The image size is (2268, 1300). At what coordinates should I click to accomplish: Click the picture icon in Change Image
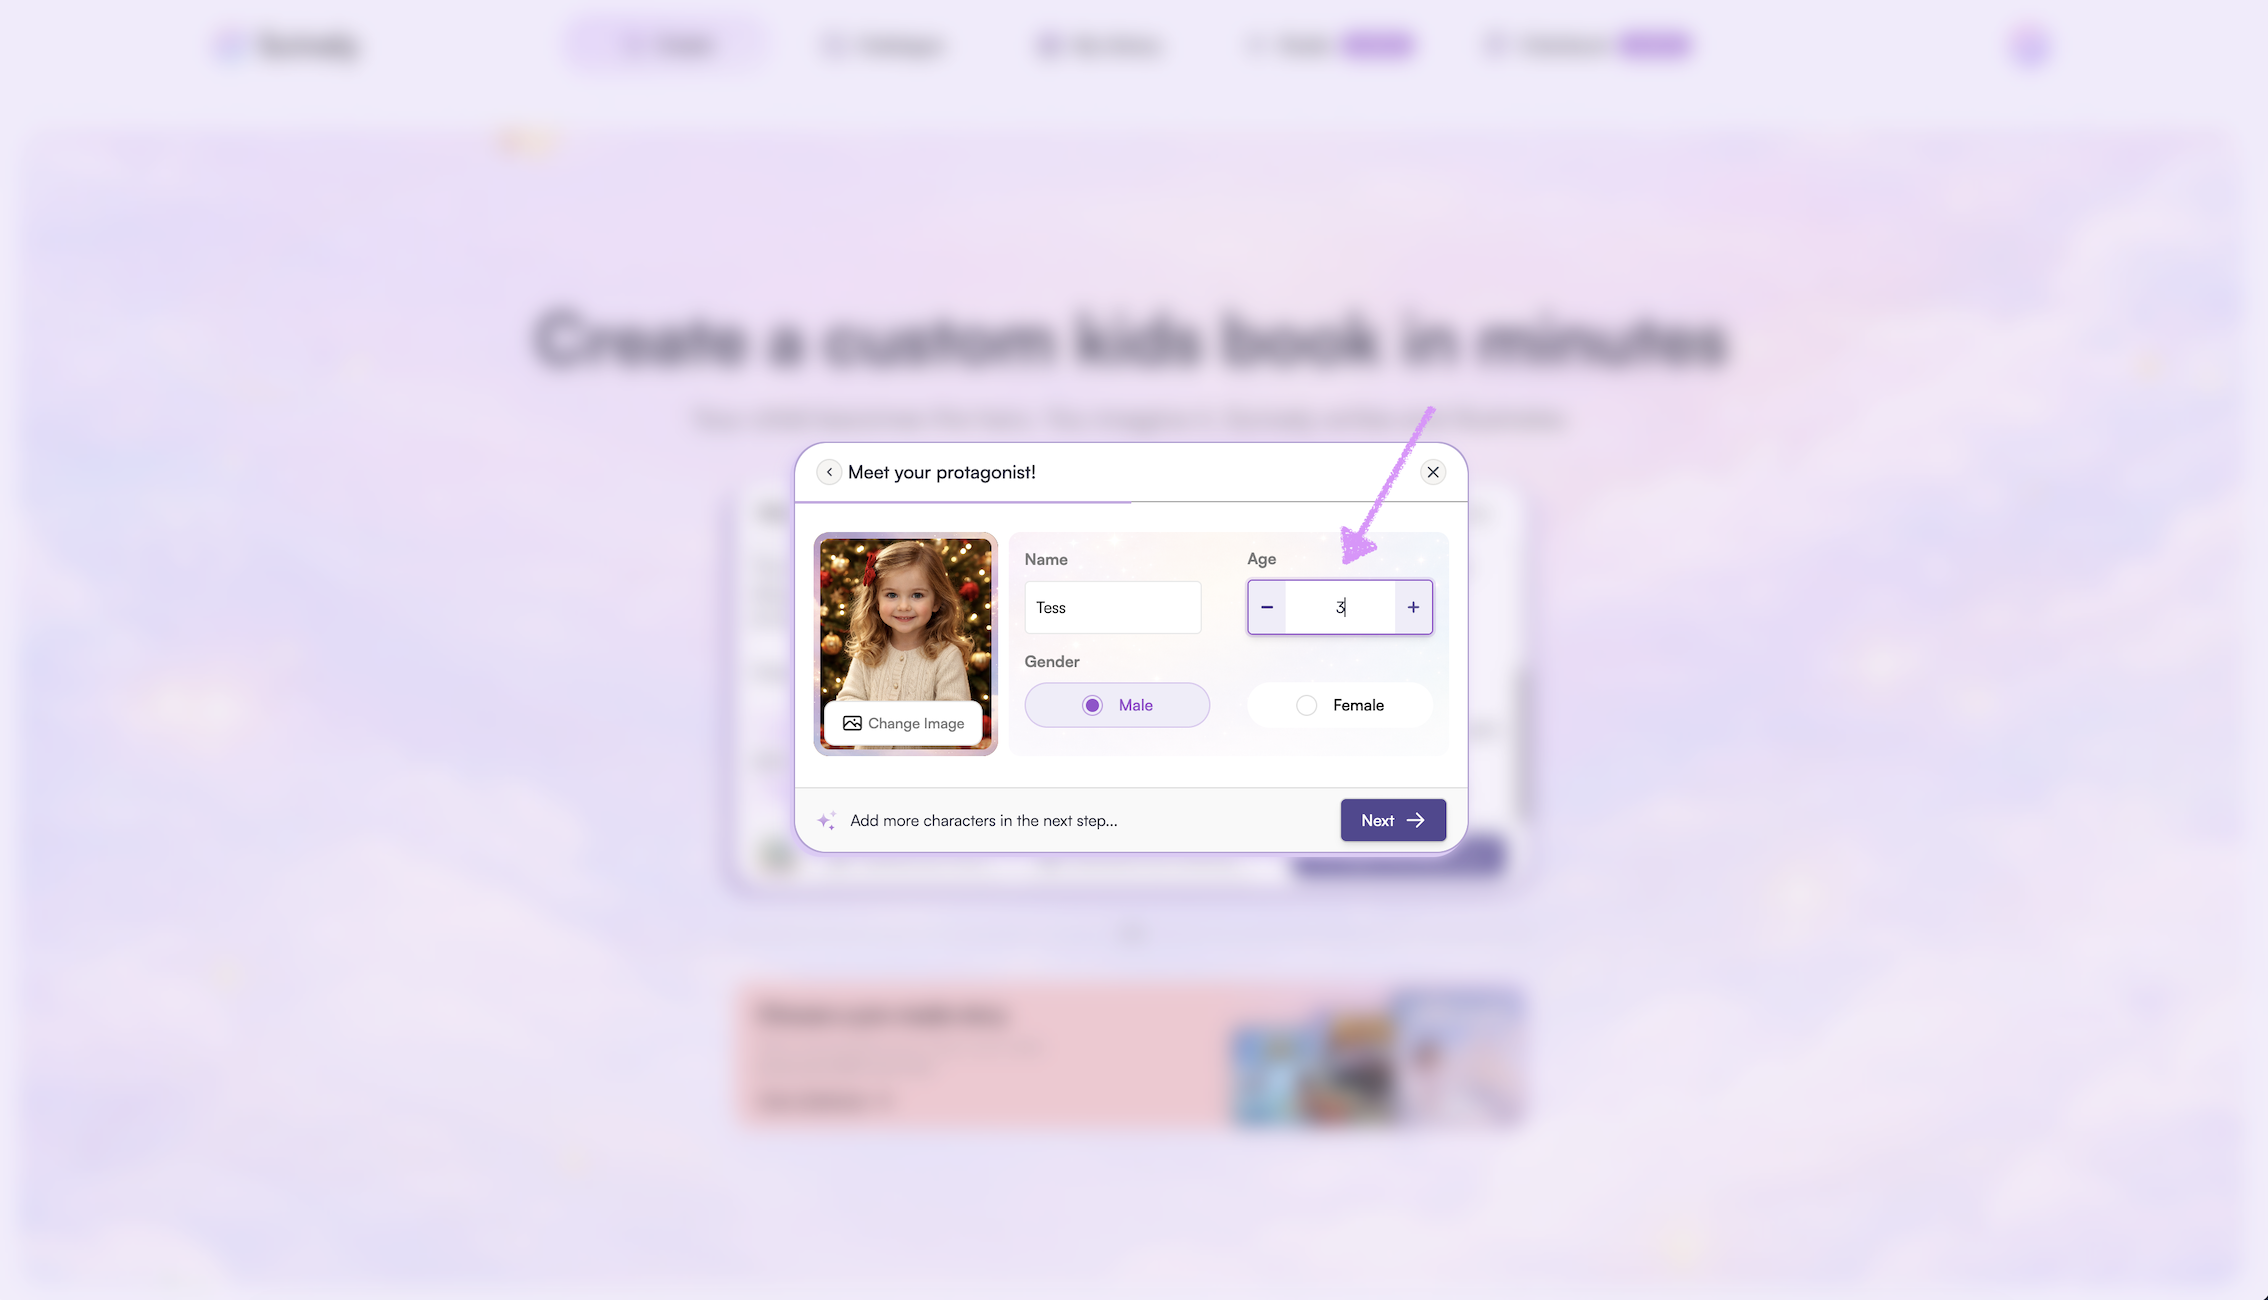tap(852, 723)
